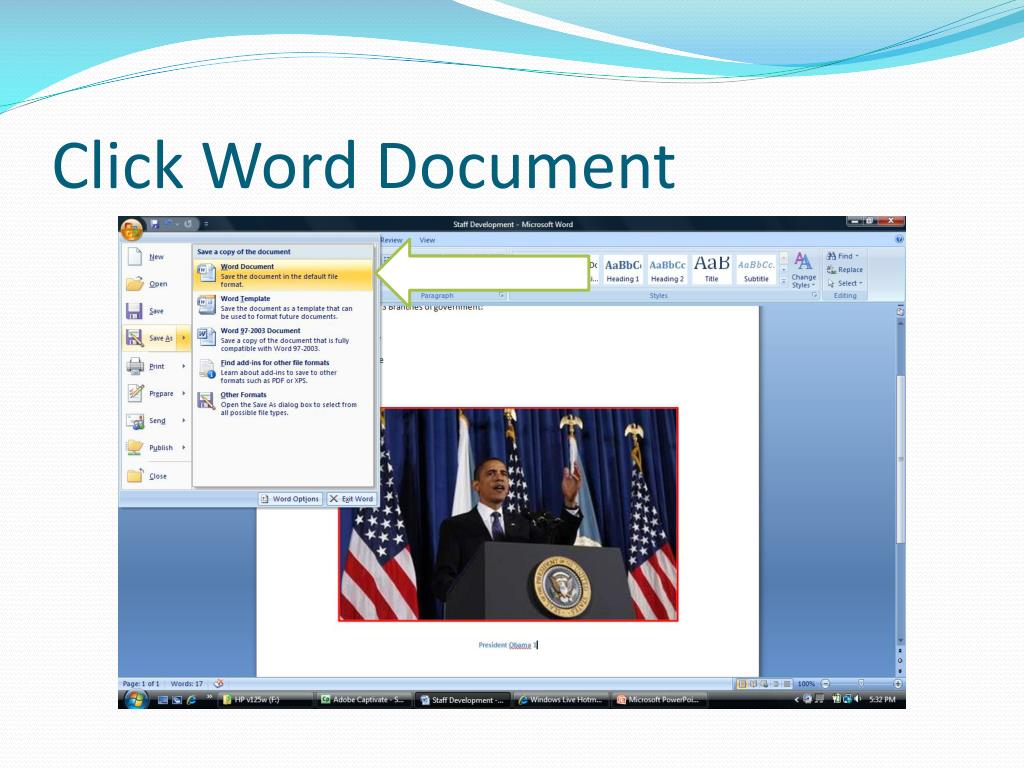Click the 5:32 PM system clock

(x=882, y=699)
